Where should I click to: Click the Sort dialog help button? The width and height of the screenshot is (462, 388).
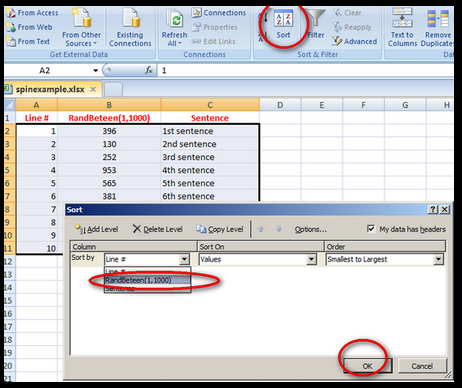click(x=433, y=209)
